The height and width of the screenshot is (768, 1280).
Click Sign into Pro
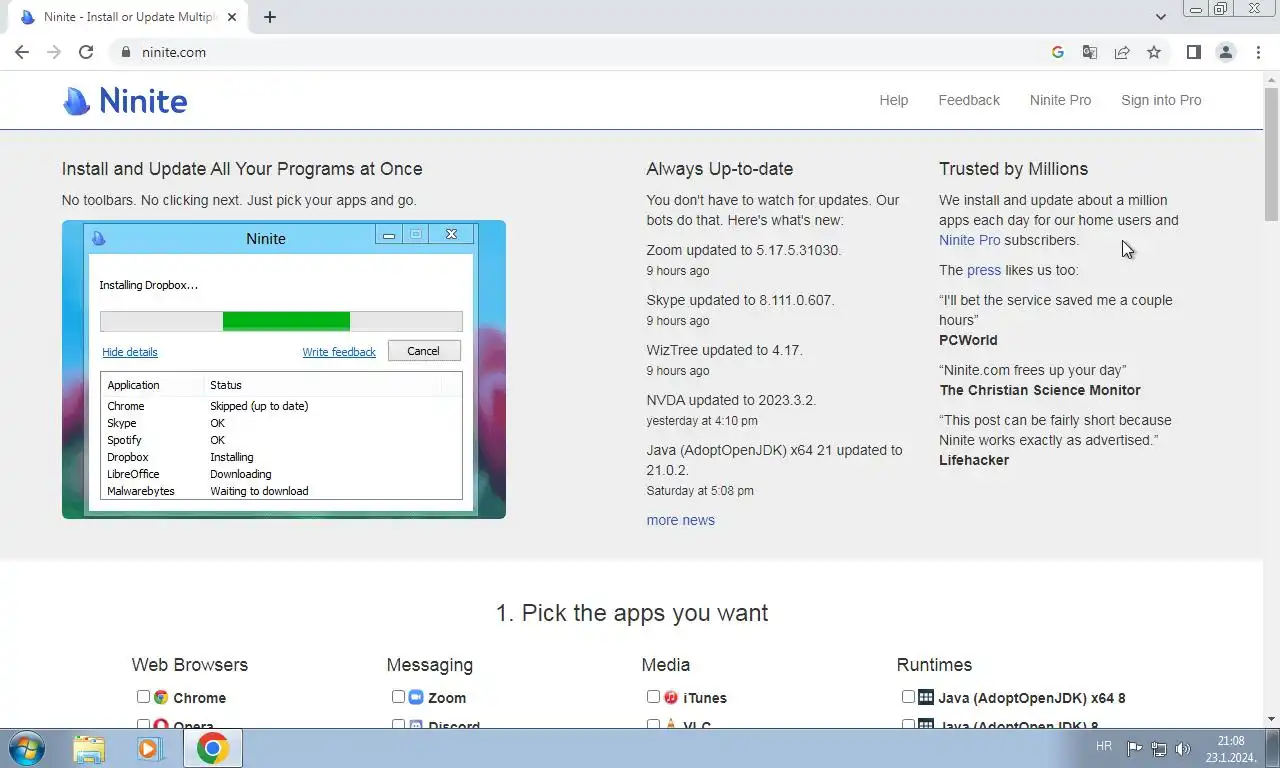pyautogui.click(x=1161, y=100)
